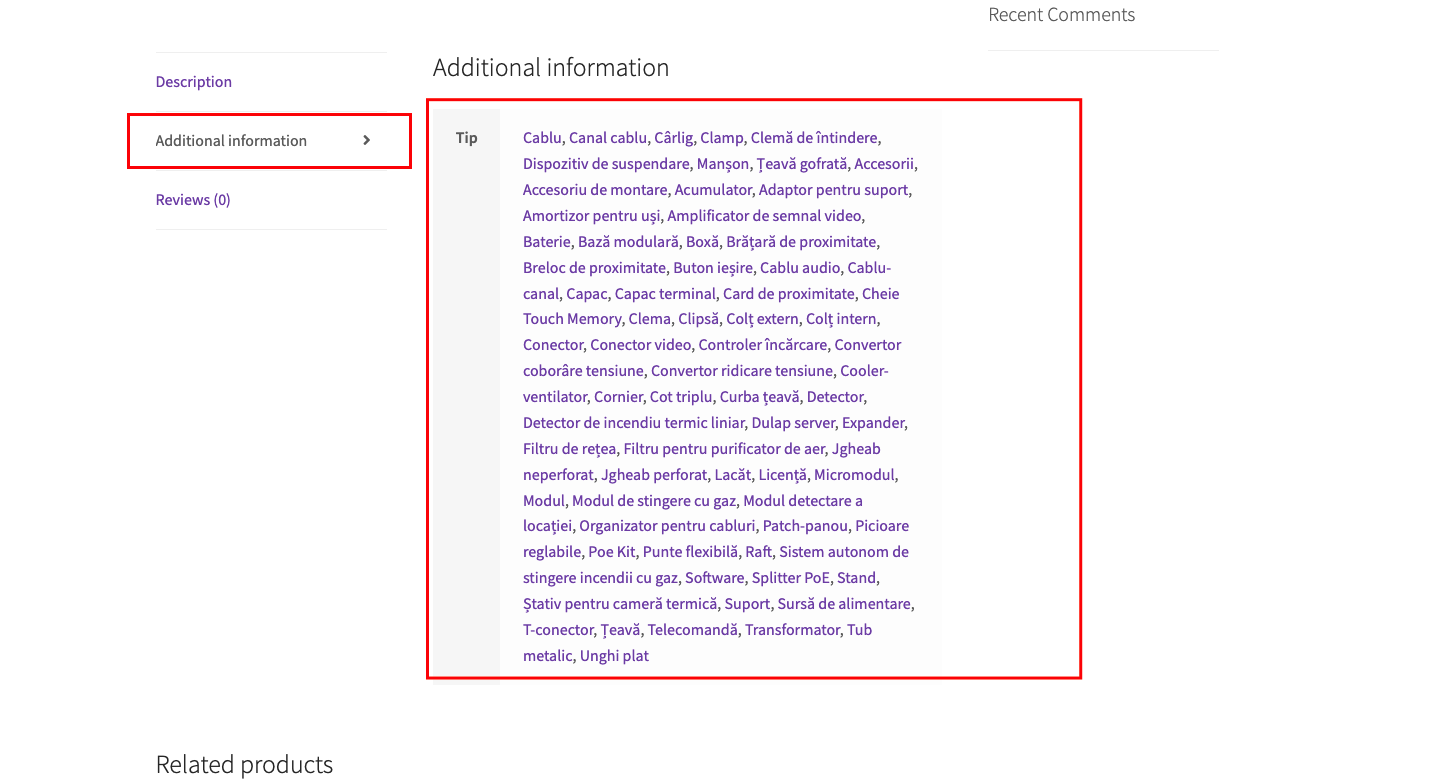Open the Cablu link

point(542,138)
